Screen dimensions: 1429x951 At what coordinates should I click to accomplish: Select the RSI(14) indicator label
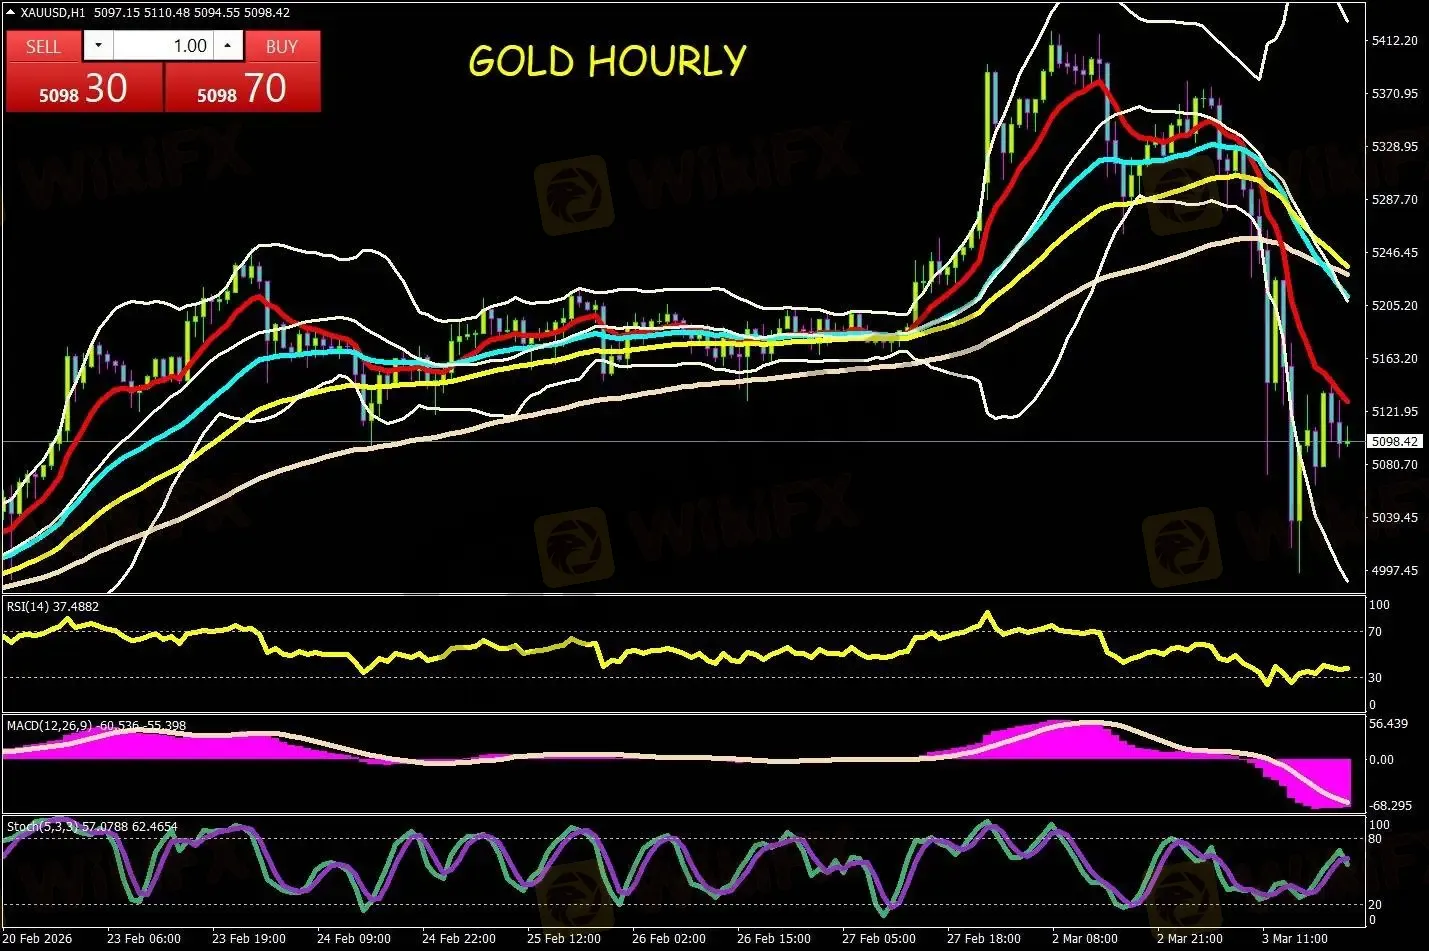(53, 606)
